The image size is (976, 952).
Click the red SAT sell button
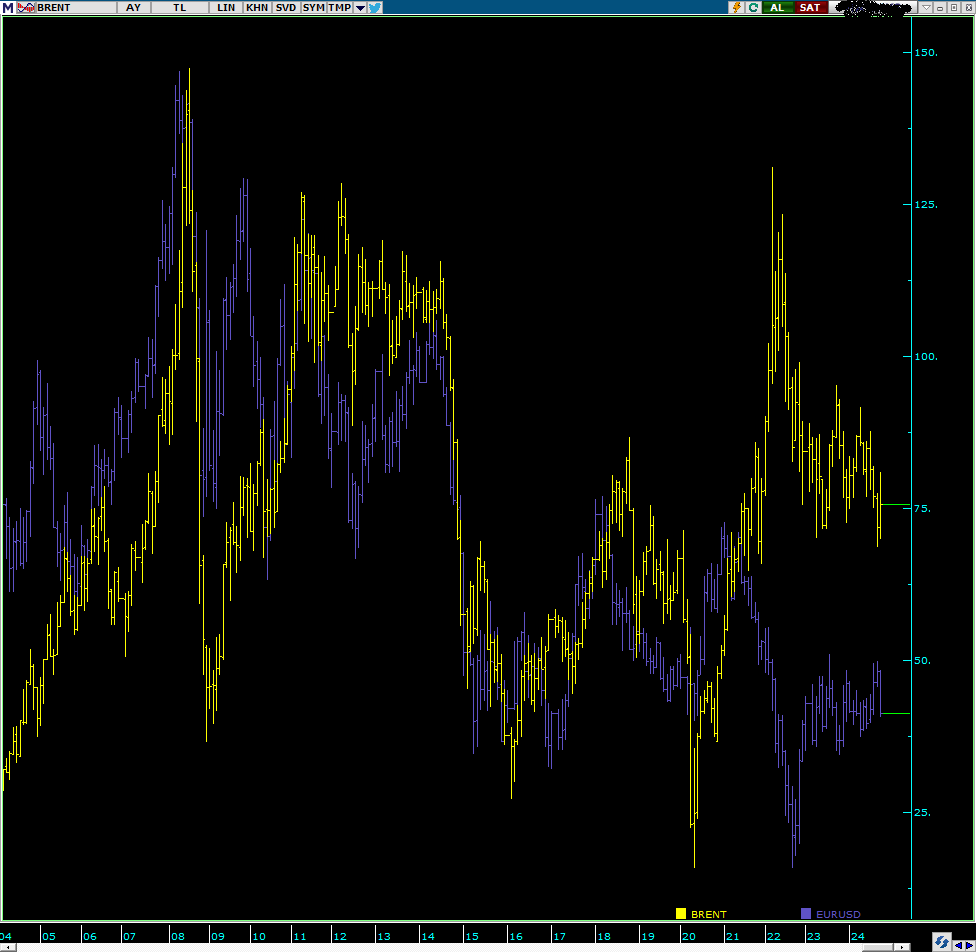[809, 7]
